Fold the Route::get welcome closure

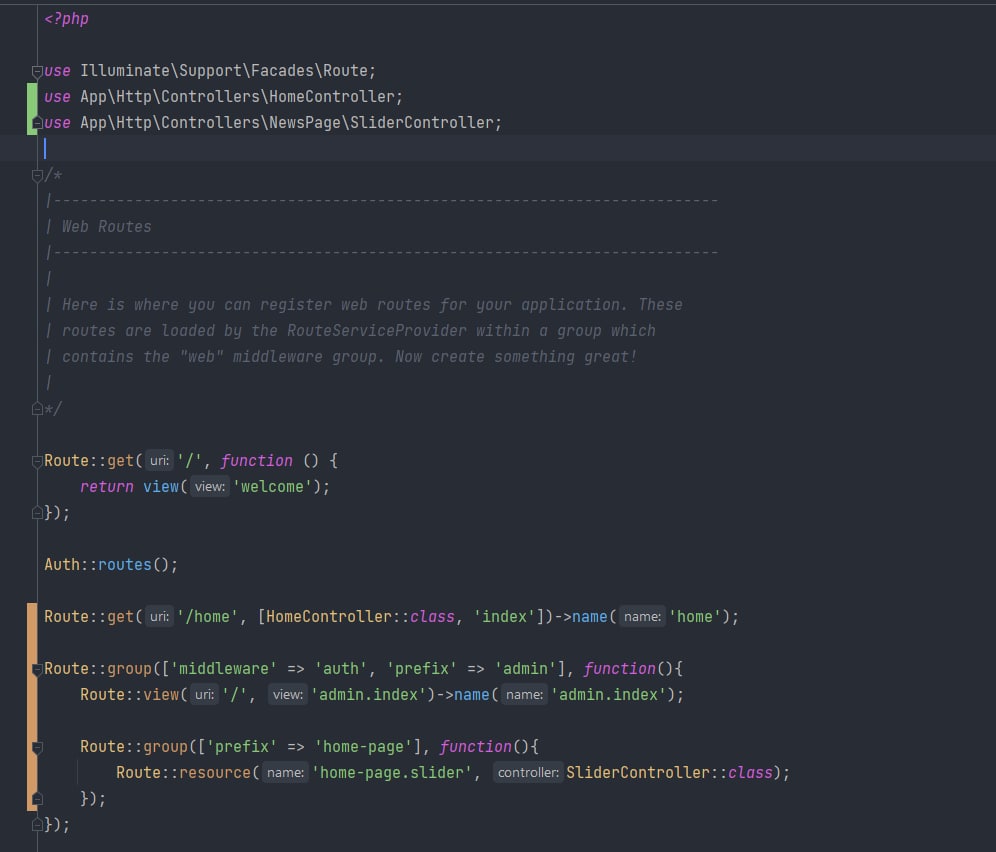coord(38,461)
